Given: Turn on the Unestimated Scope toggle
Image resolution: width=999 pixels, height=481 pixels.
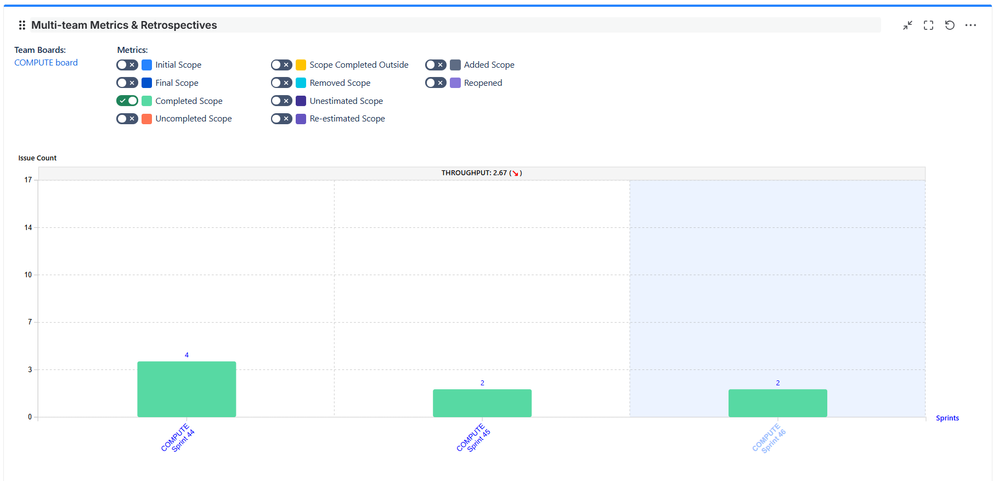Looking at the screenshot, I should [x=282, y=101].
